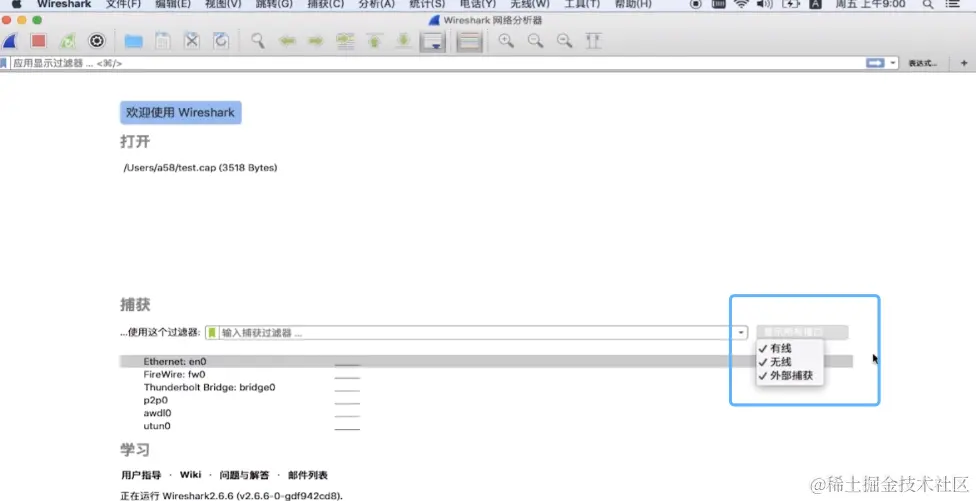Image resolution: width=976 pixels, height=501 pixels.
Task: Save the capture file icon
Action: point(162,41)
